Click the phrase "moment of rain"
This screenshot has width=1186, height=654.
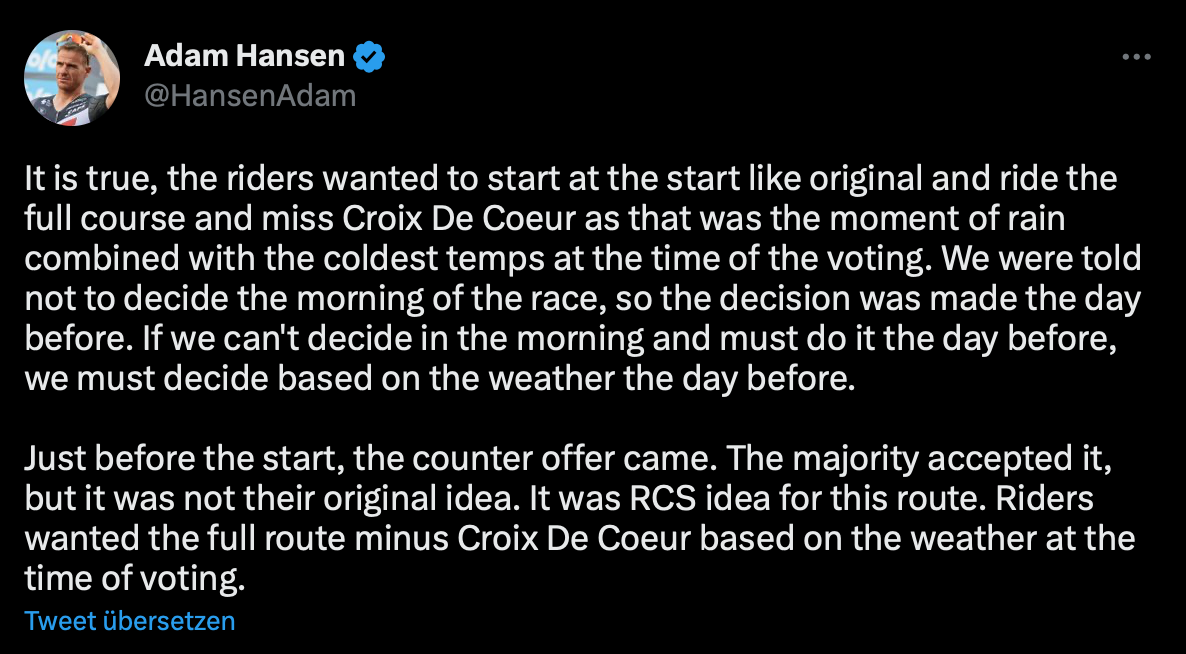point(960,219)
